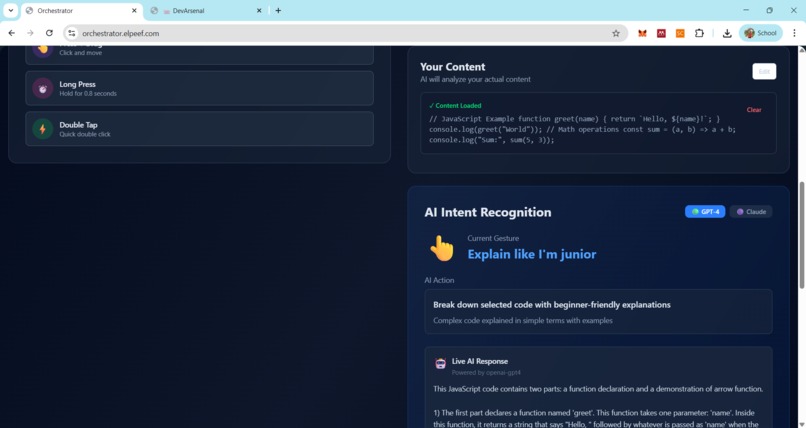This screenshot has height=428, width=806.
Task: Click the Edit button in Your Content
Action: (764, 71)
